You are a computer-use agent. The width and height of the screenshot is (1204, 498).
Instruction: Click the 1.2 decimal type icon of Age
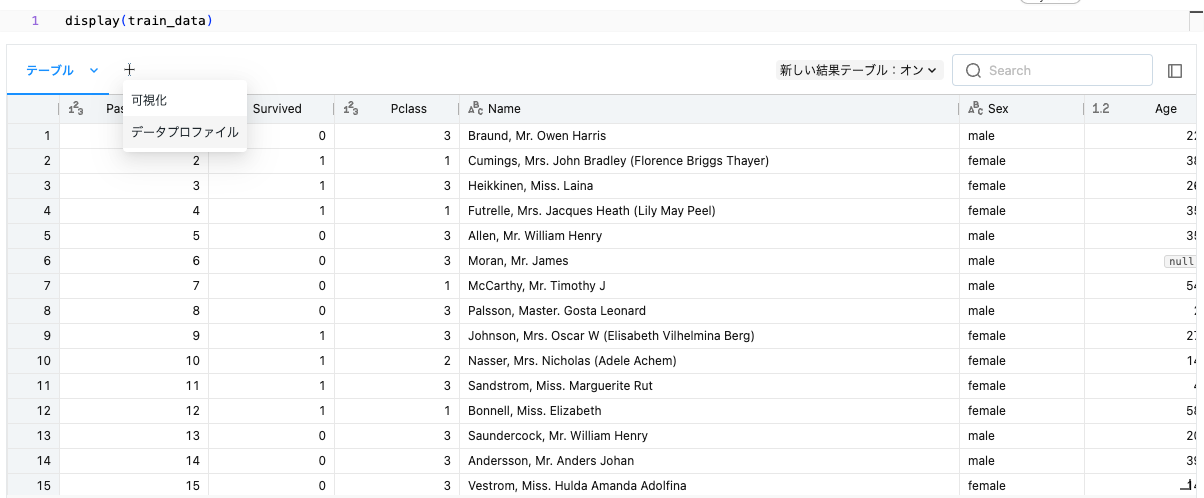point(1101,108)
